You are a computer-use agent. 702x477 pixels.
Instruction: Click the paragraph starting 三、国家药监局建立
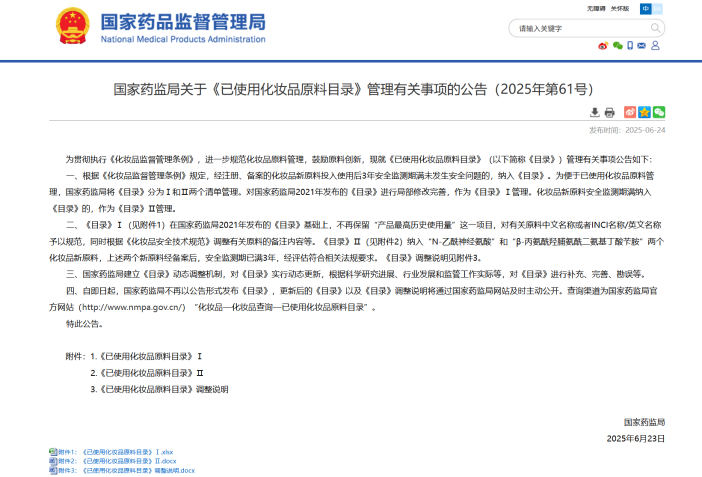(x=356, y=274)
